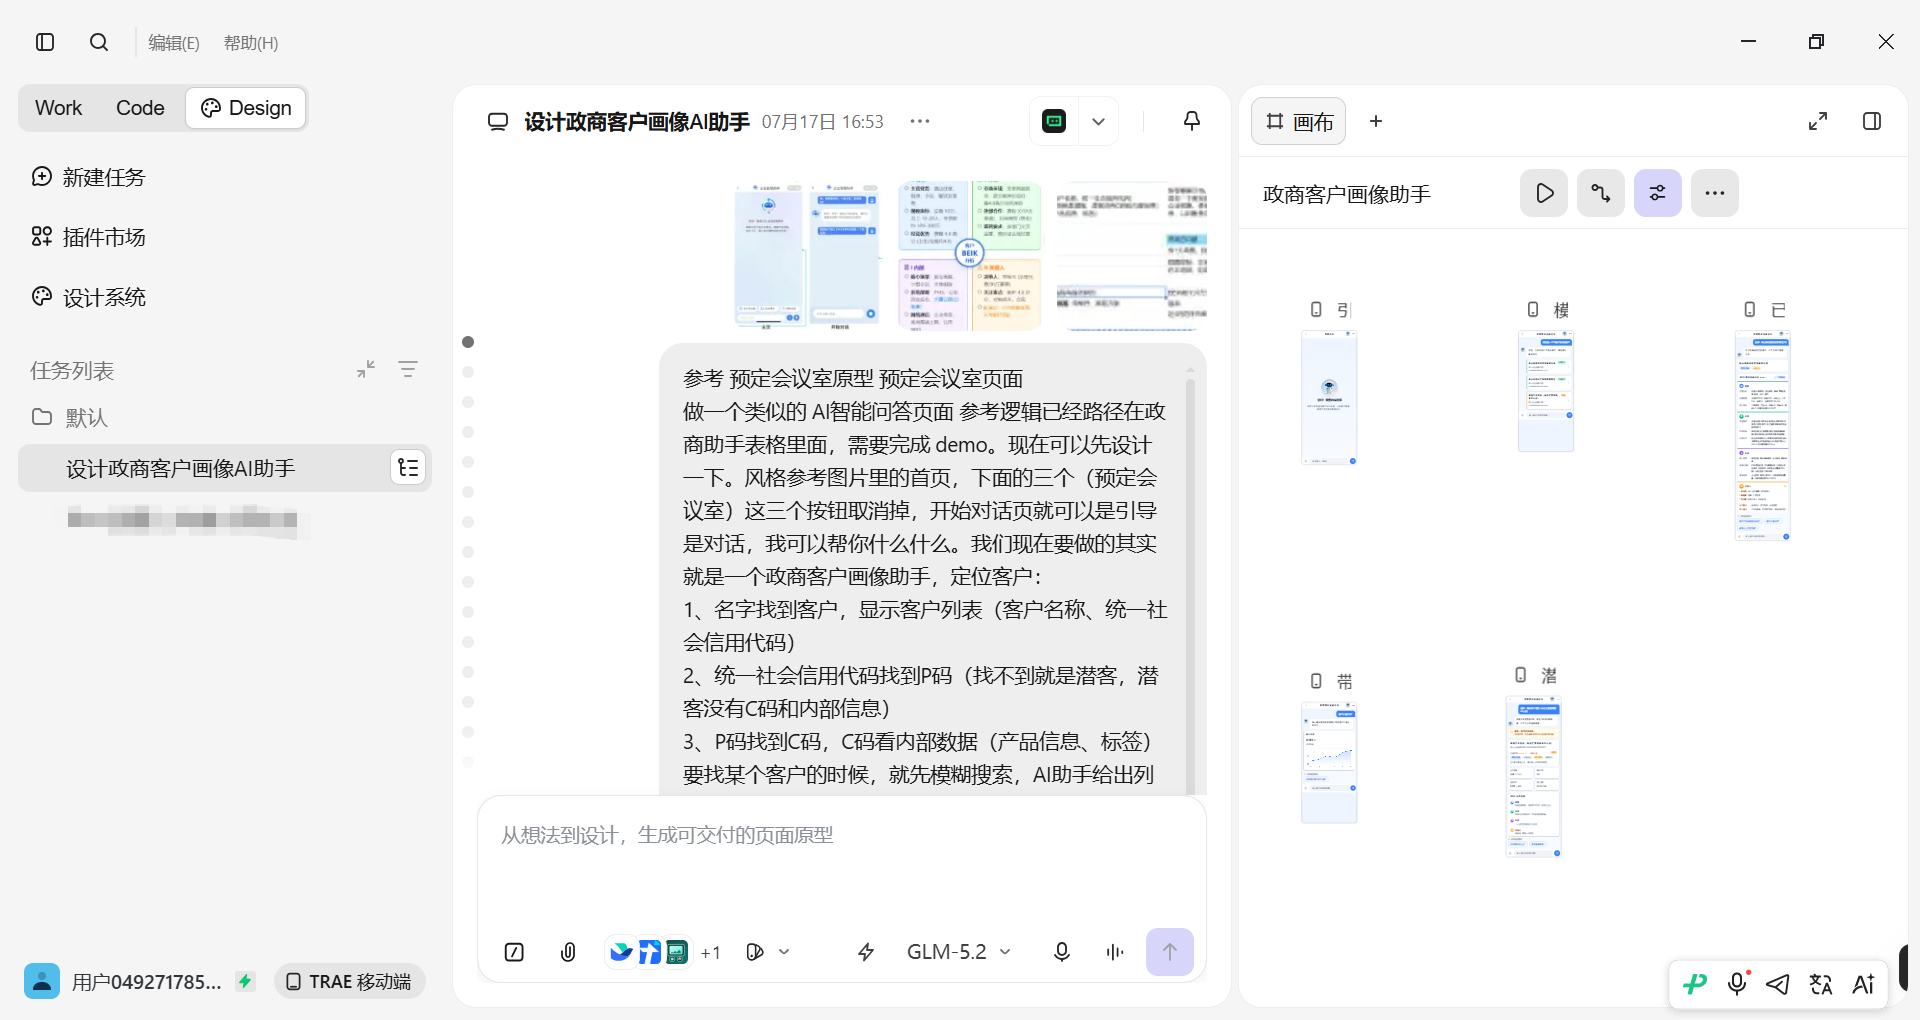
Task: Open TRAE 移动端 button
Action: click(349, 981)
